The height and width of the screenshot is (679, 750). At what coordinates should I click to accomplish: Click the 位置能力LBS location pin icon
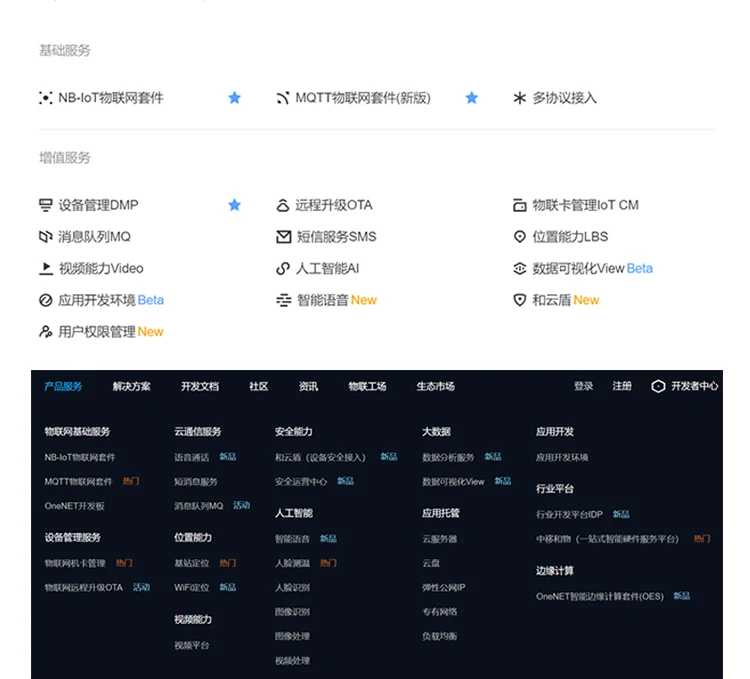click(519, 237)
